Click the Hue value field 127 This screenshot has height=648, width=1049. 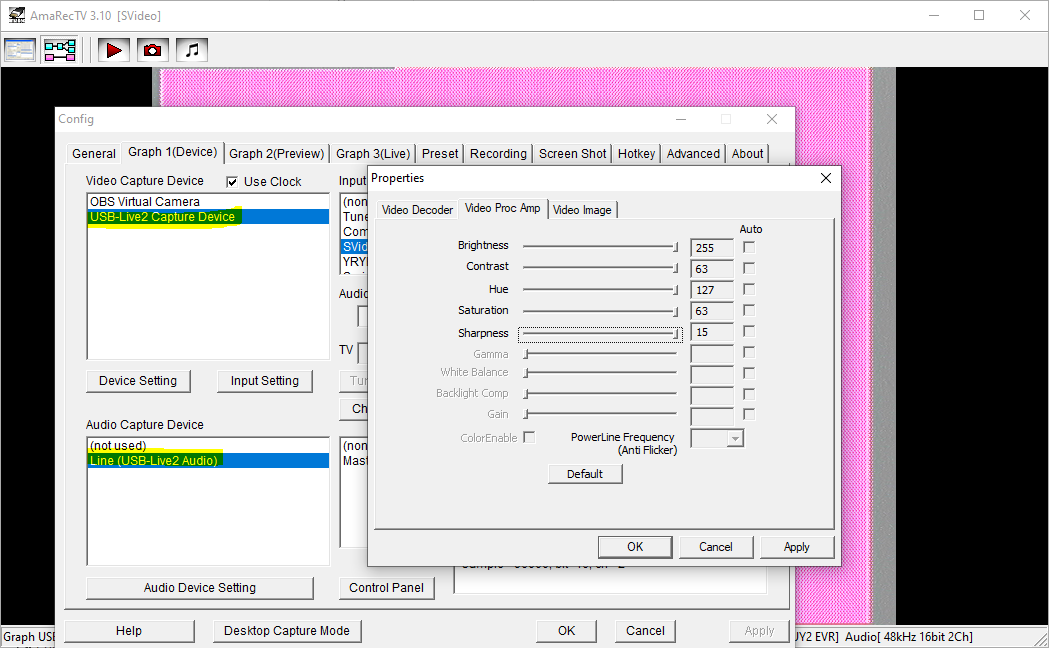712,290
